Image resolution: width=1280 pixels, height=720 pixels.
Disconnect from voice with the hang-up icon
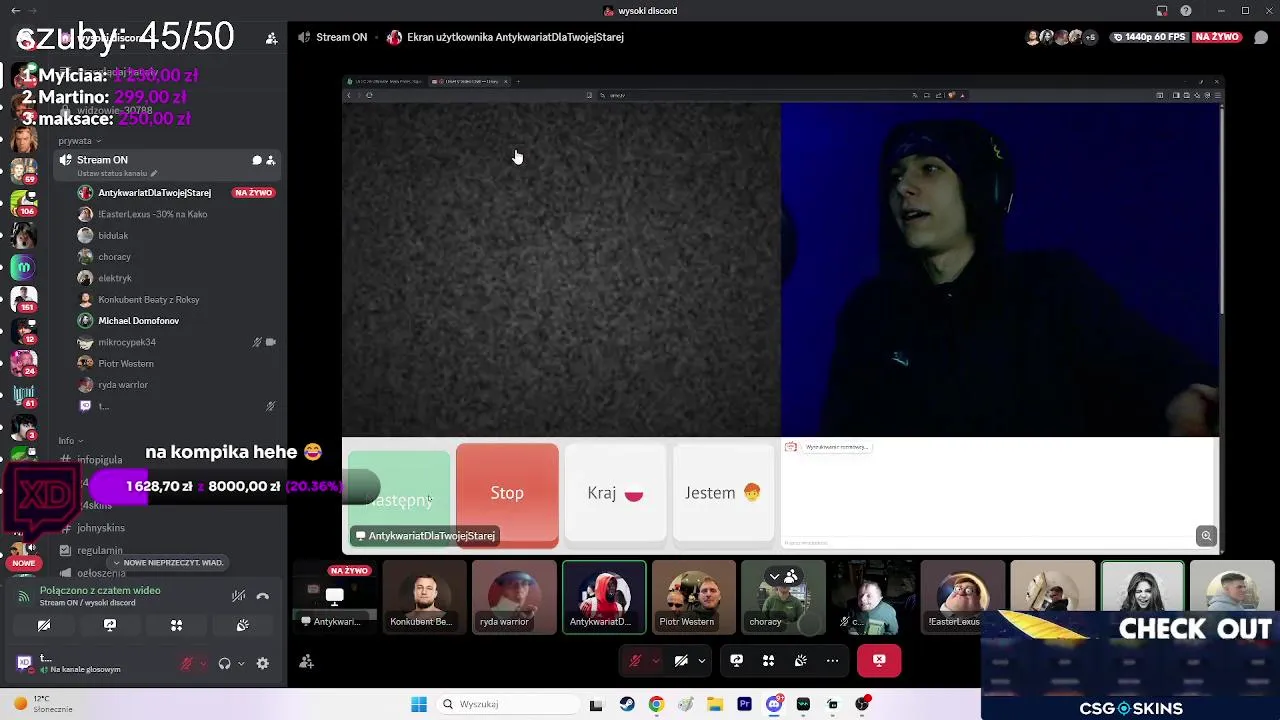(263, 596)
